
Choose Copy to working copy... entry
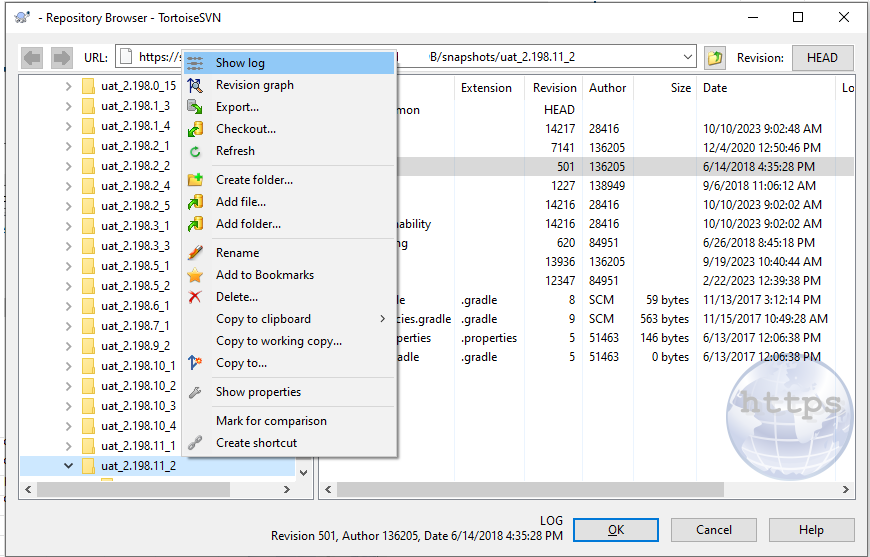tap(289, 341)
